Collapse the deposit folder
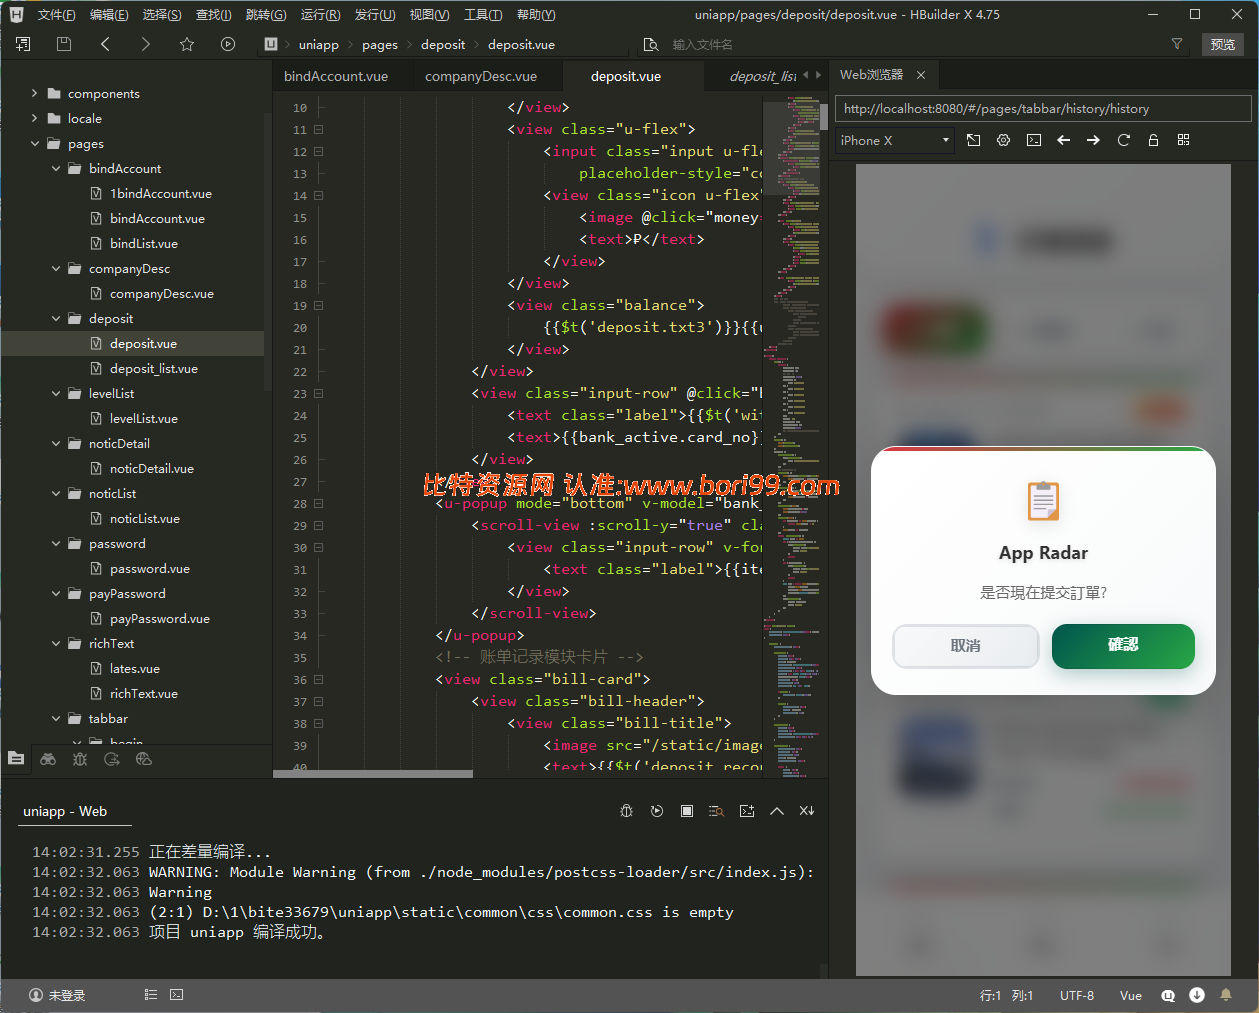 tap(56, 318)
